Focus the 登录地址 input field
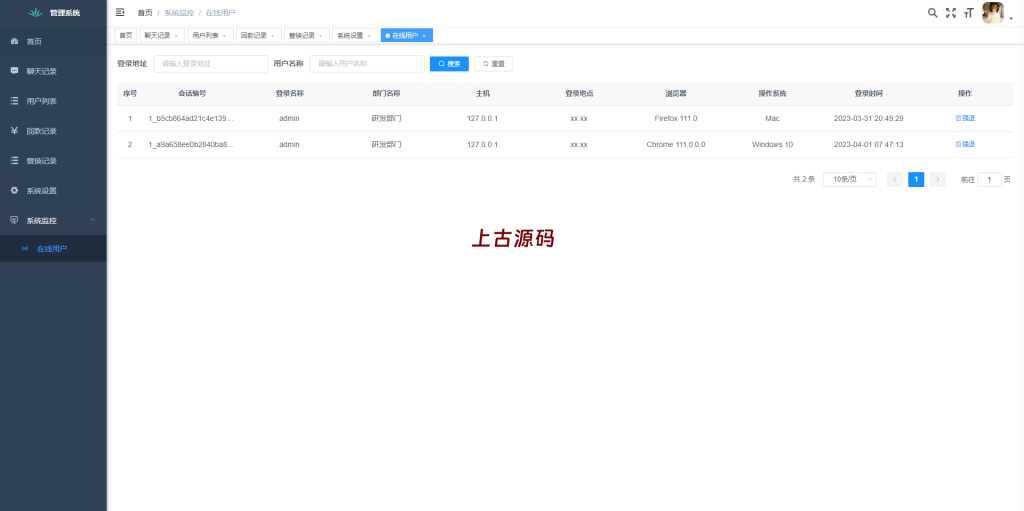Viewport: 1024px width, 511px height. tap(210, 63)
